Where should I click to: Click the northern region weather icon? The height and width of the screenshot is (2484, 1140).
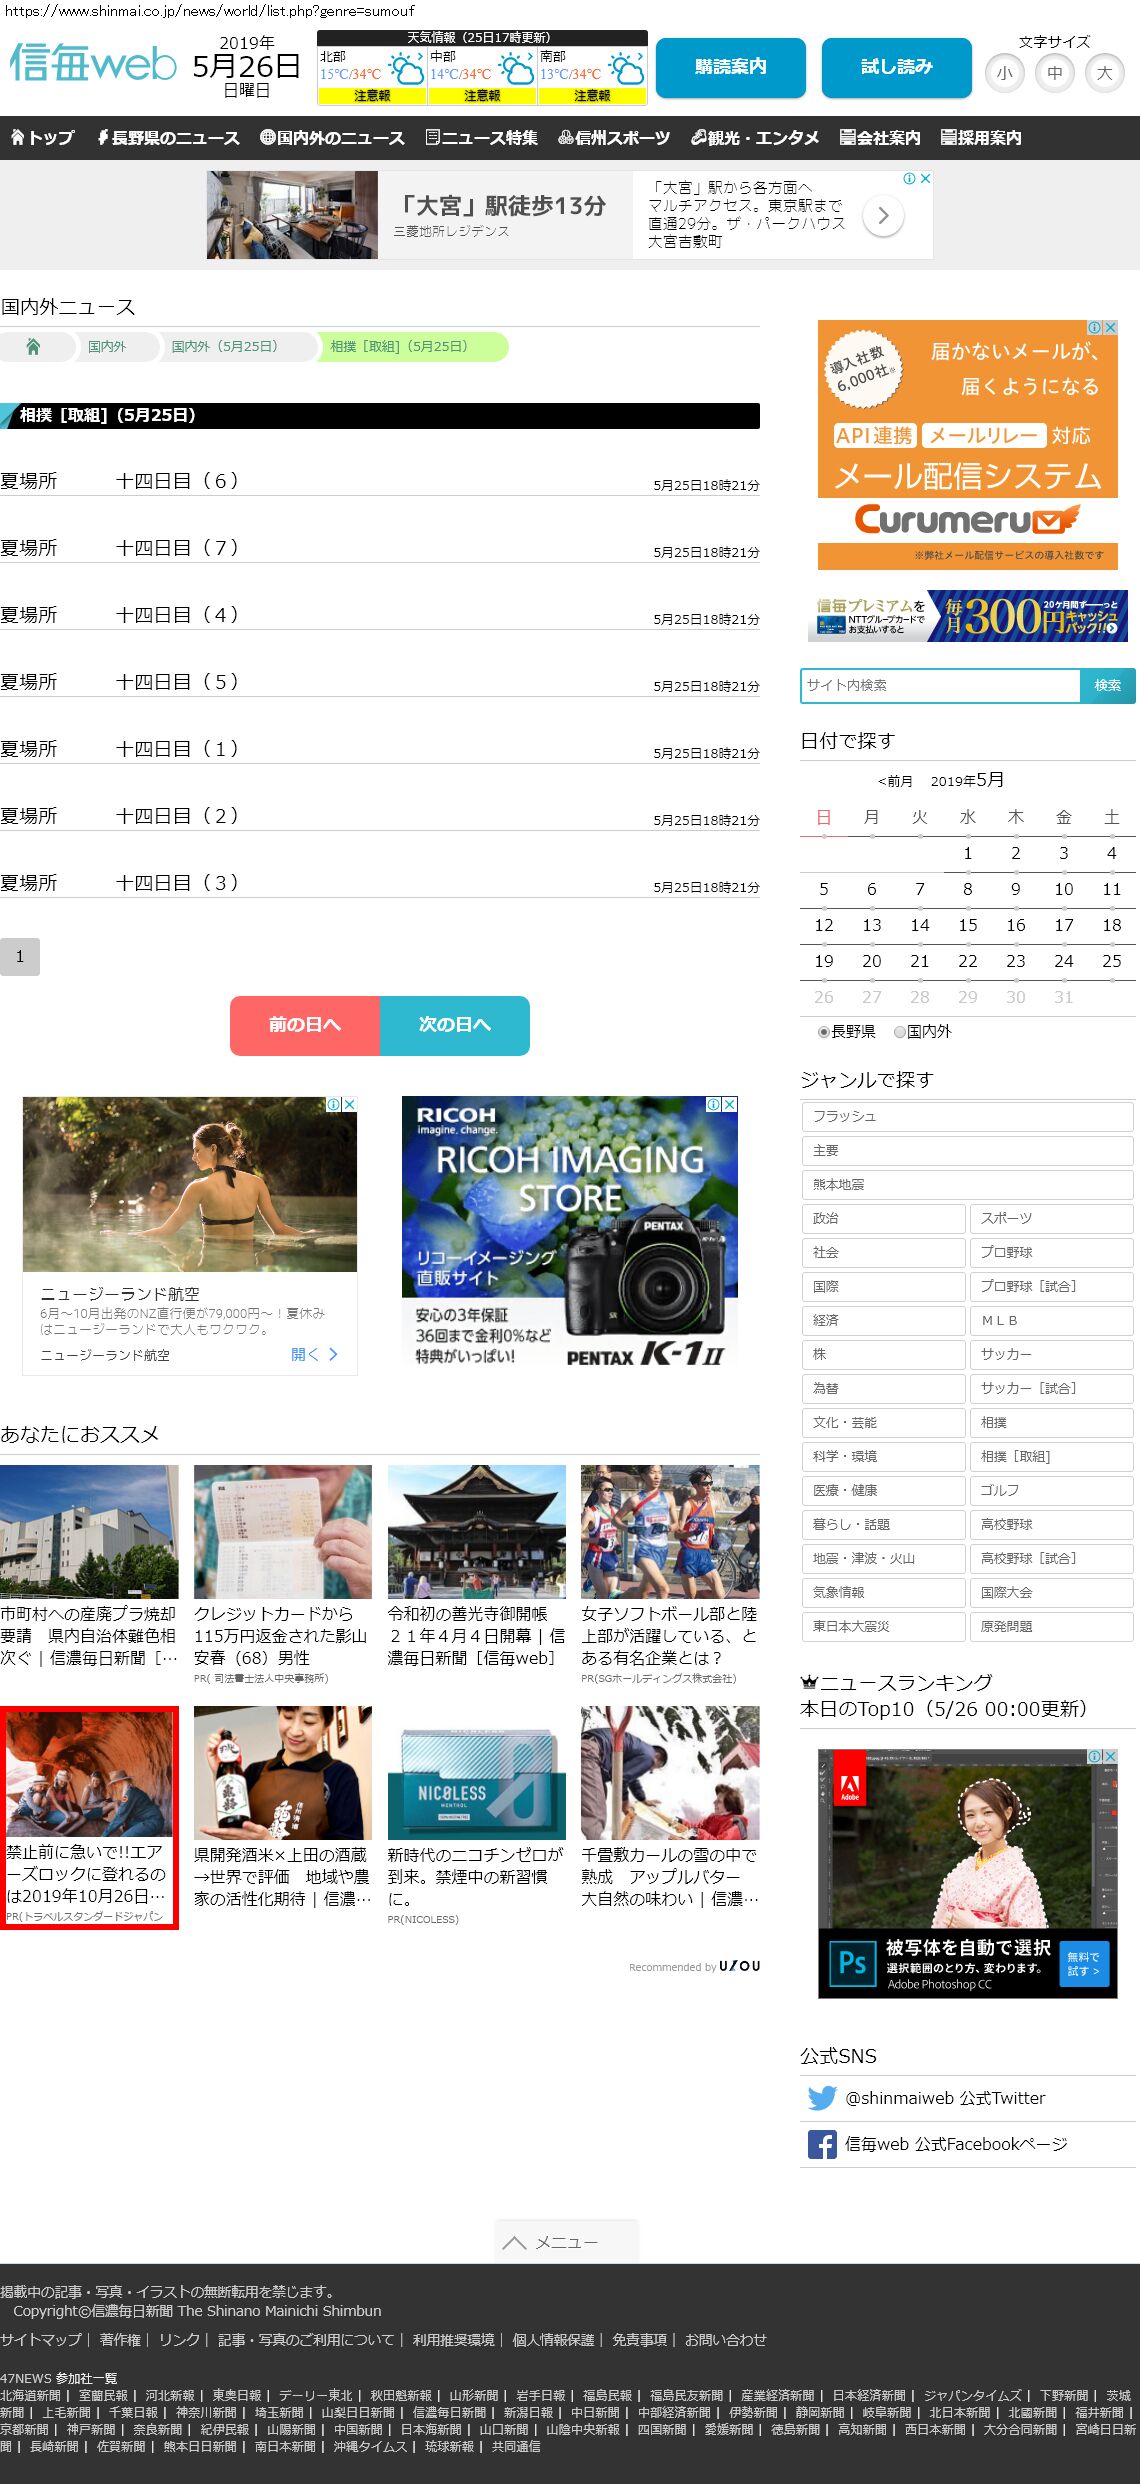tap(406, 70)
